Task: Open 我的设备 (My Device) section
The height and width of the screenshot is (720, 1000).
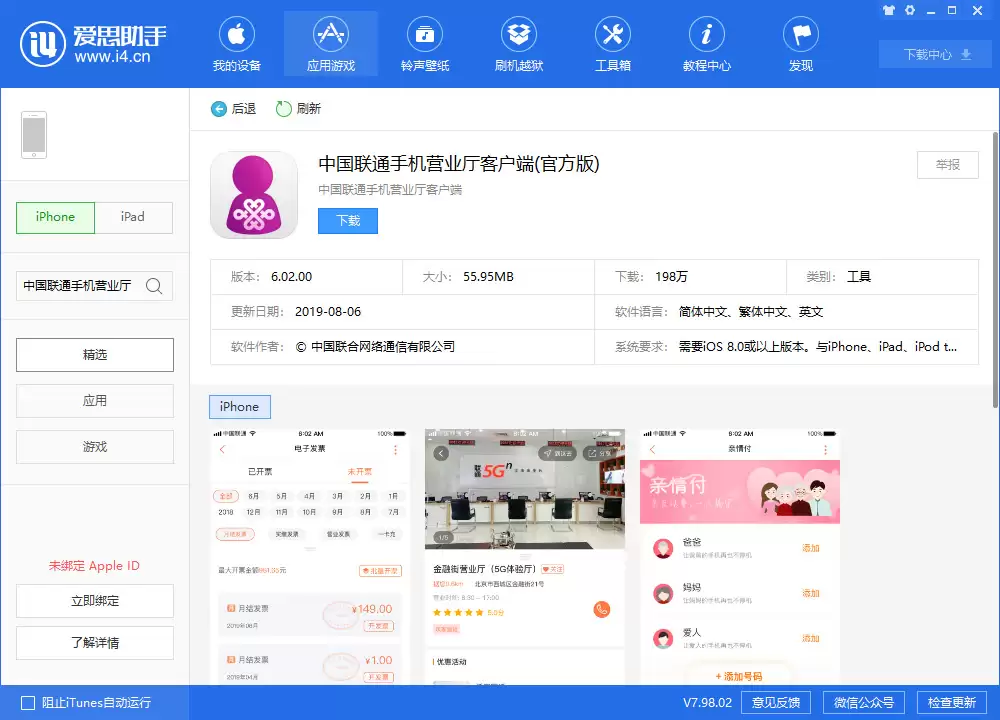Action: pyautogui.click(x=237, y=45)
